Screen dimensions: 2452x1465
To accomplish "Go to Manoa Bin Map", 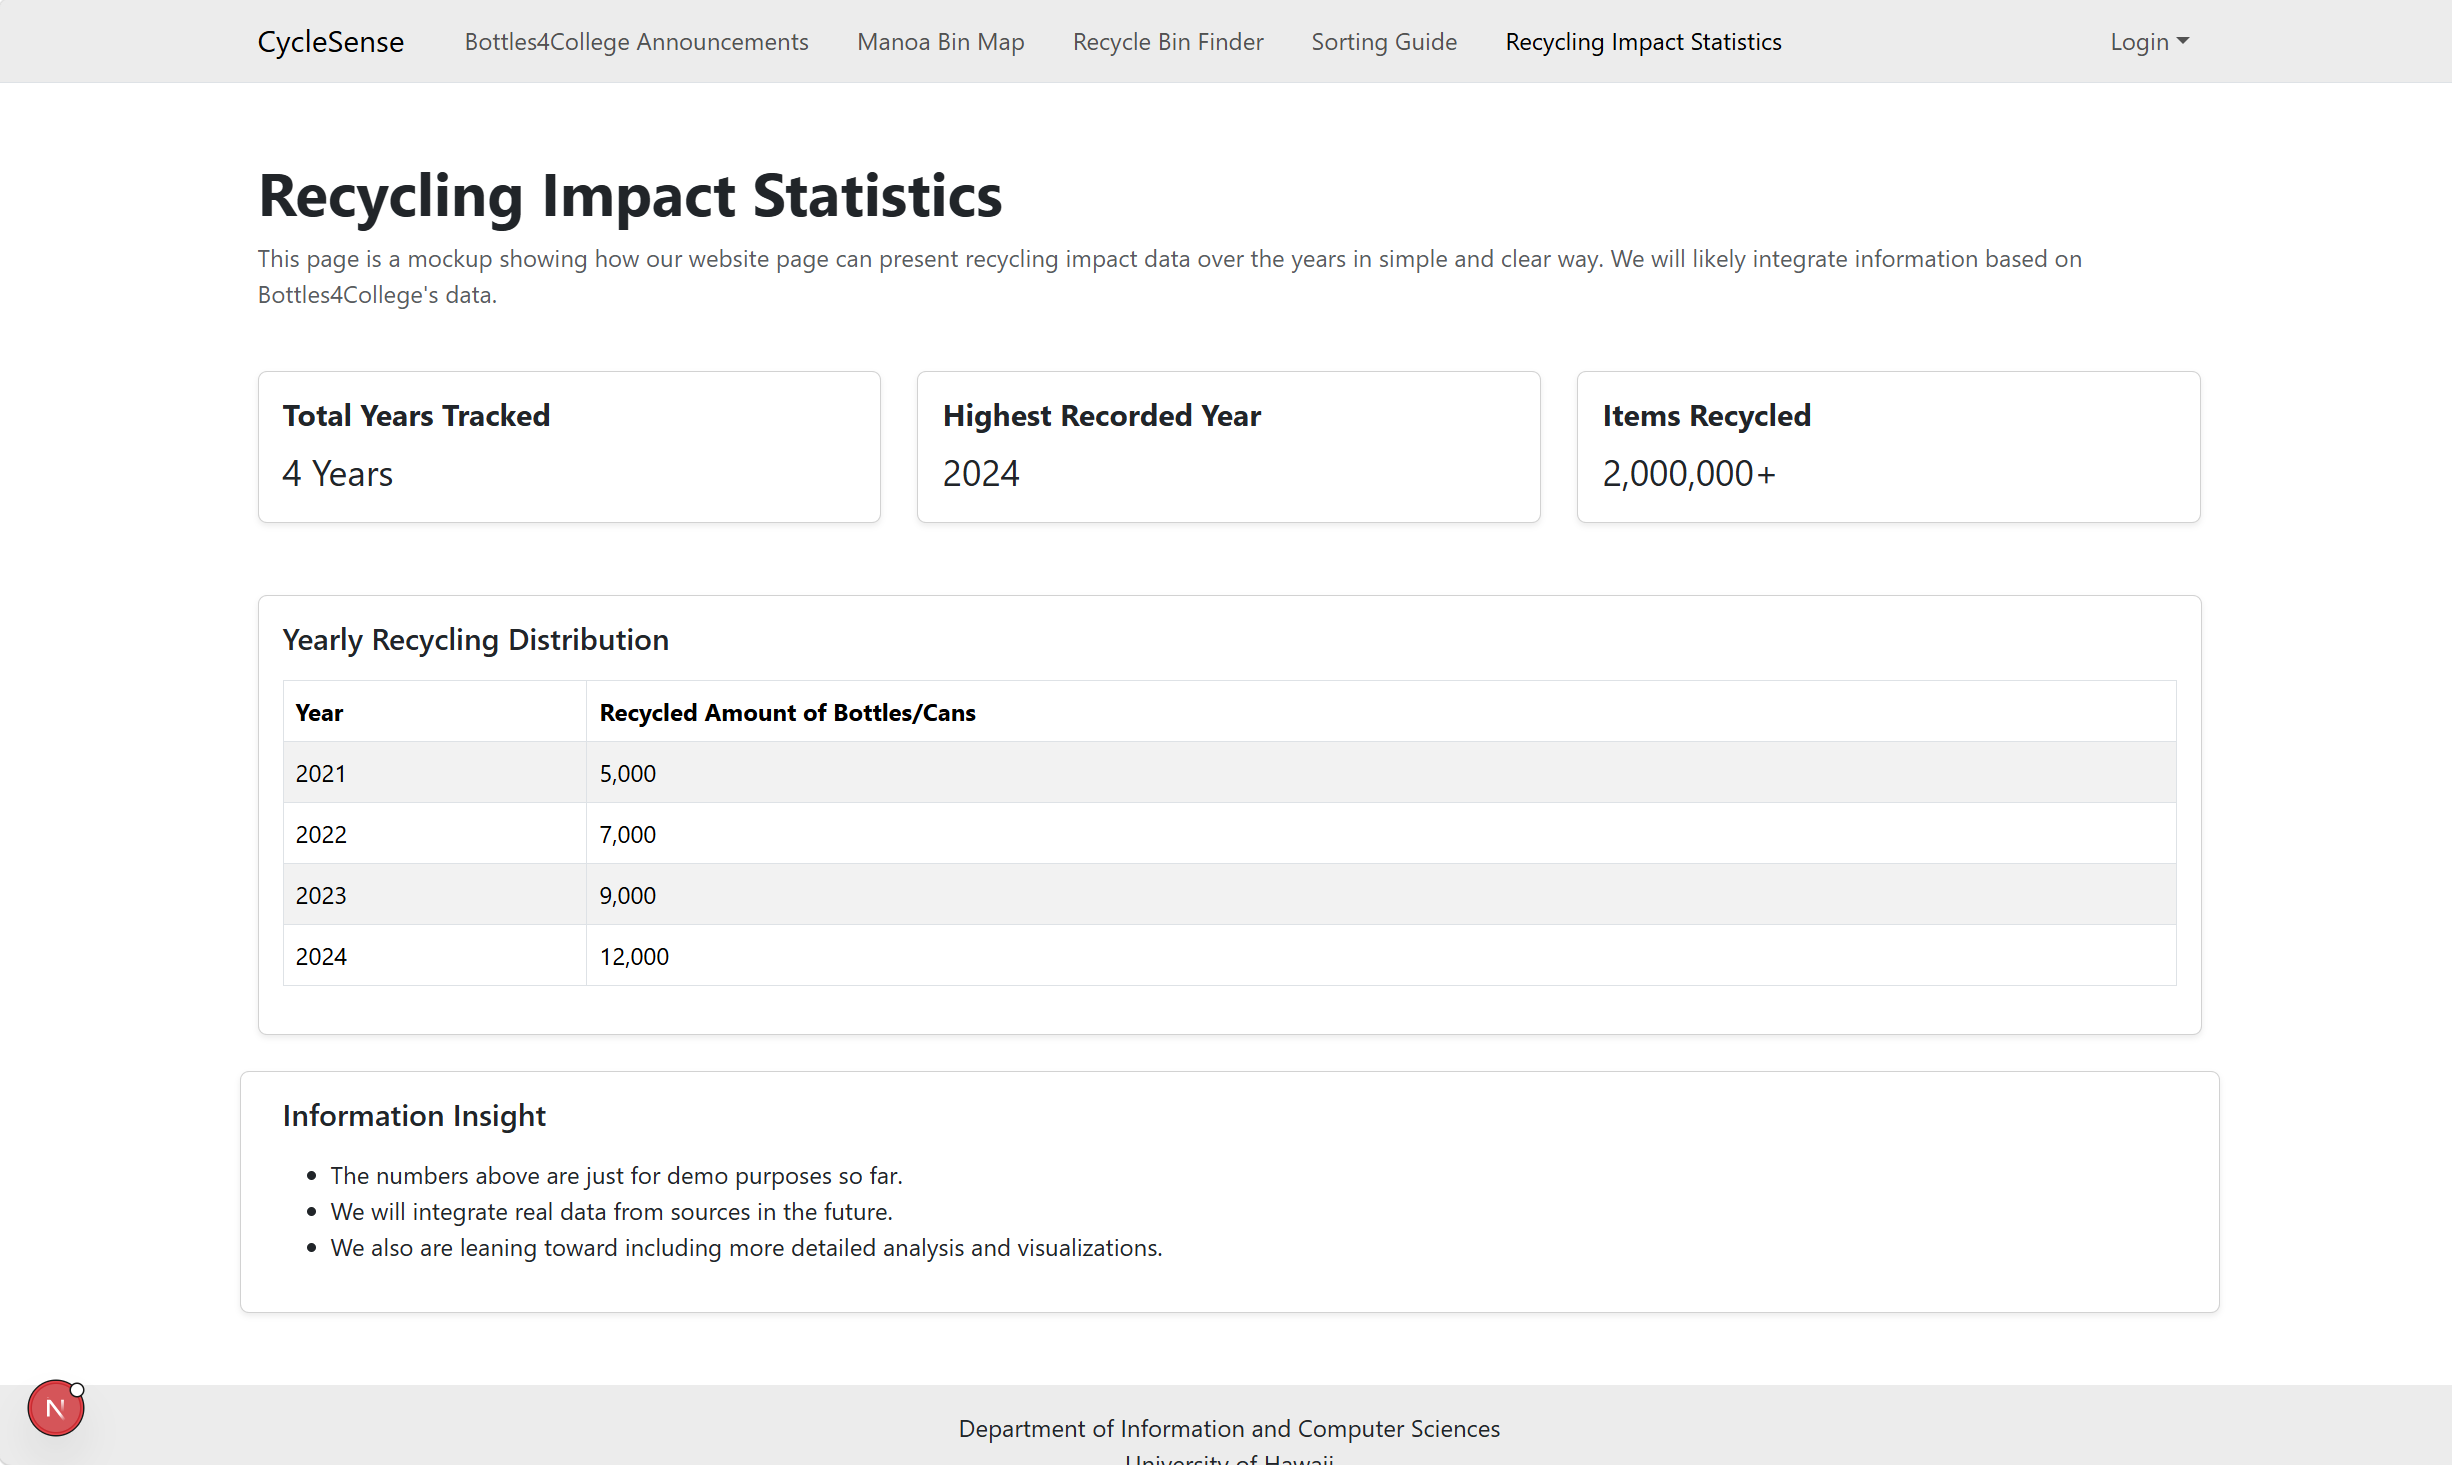I will 940,42.
